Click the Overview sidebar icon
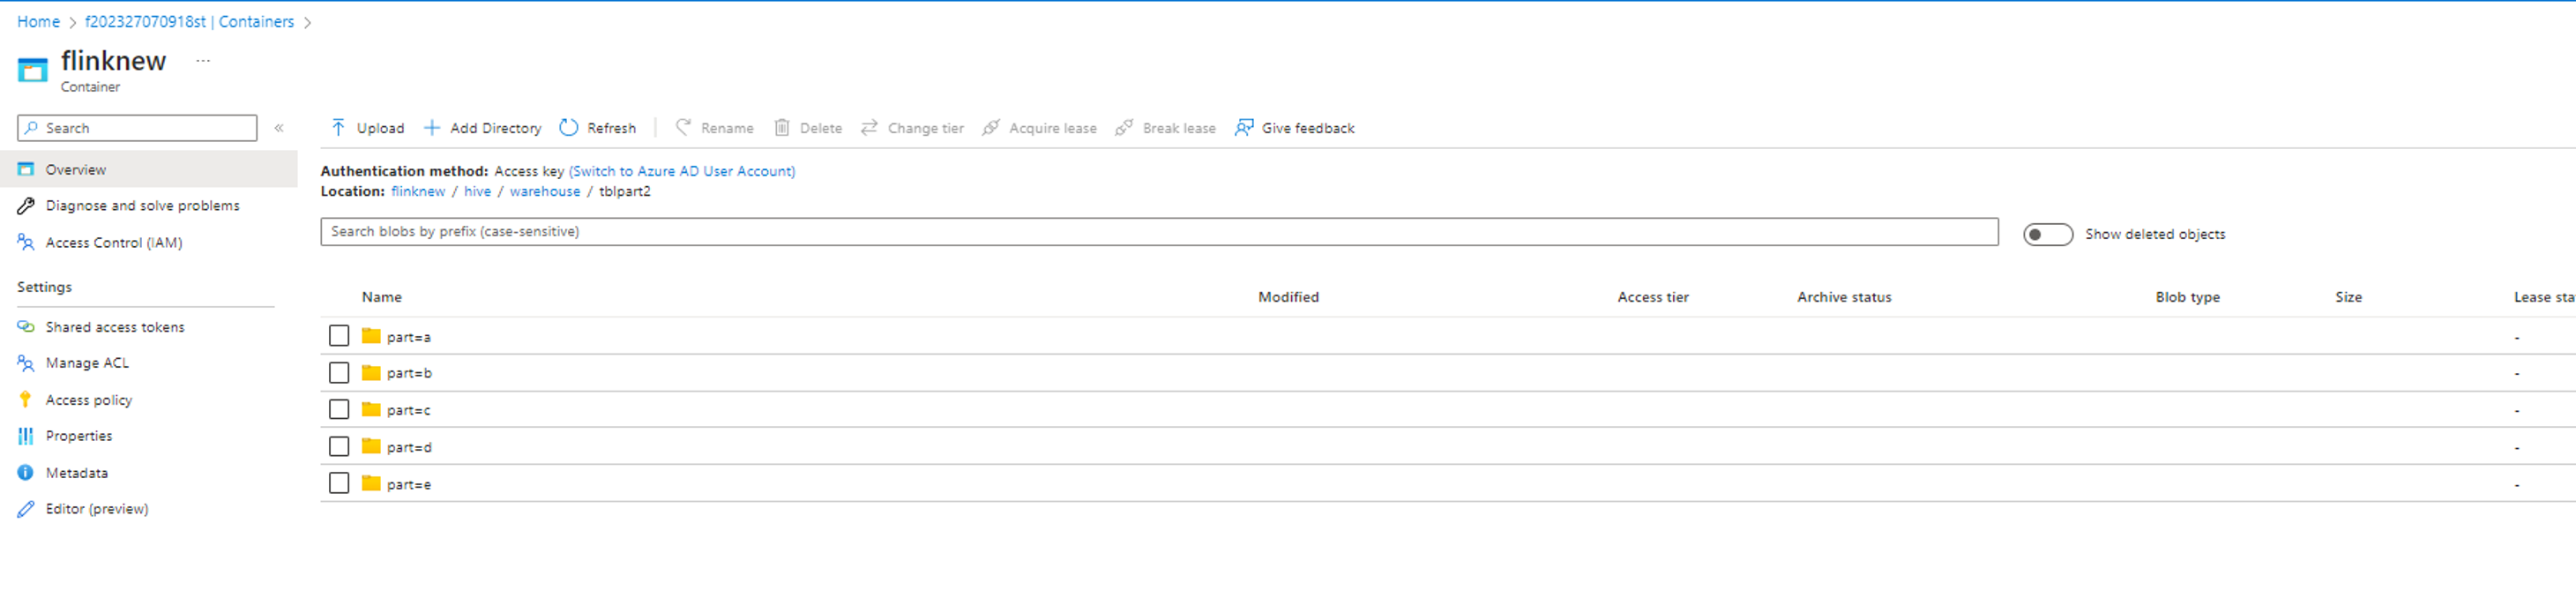The image size is (2576, 598). 26,169
